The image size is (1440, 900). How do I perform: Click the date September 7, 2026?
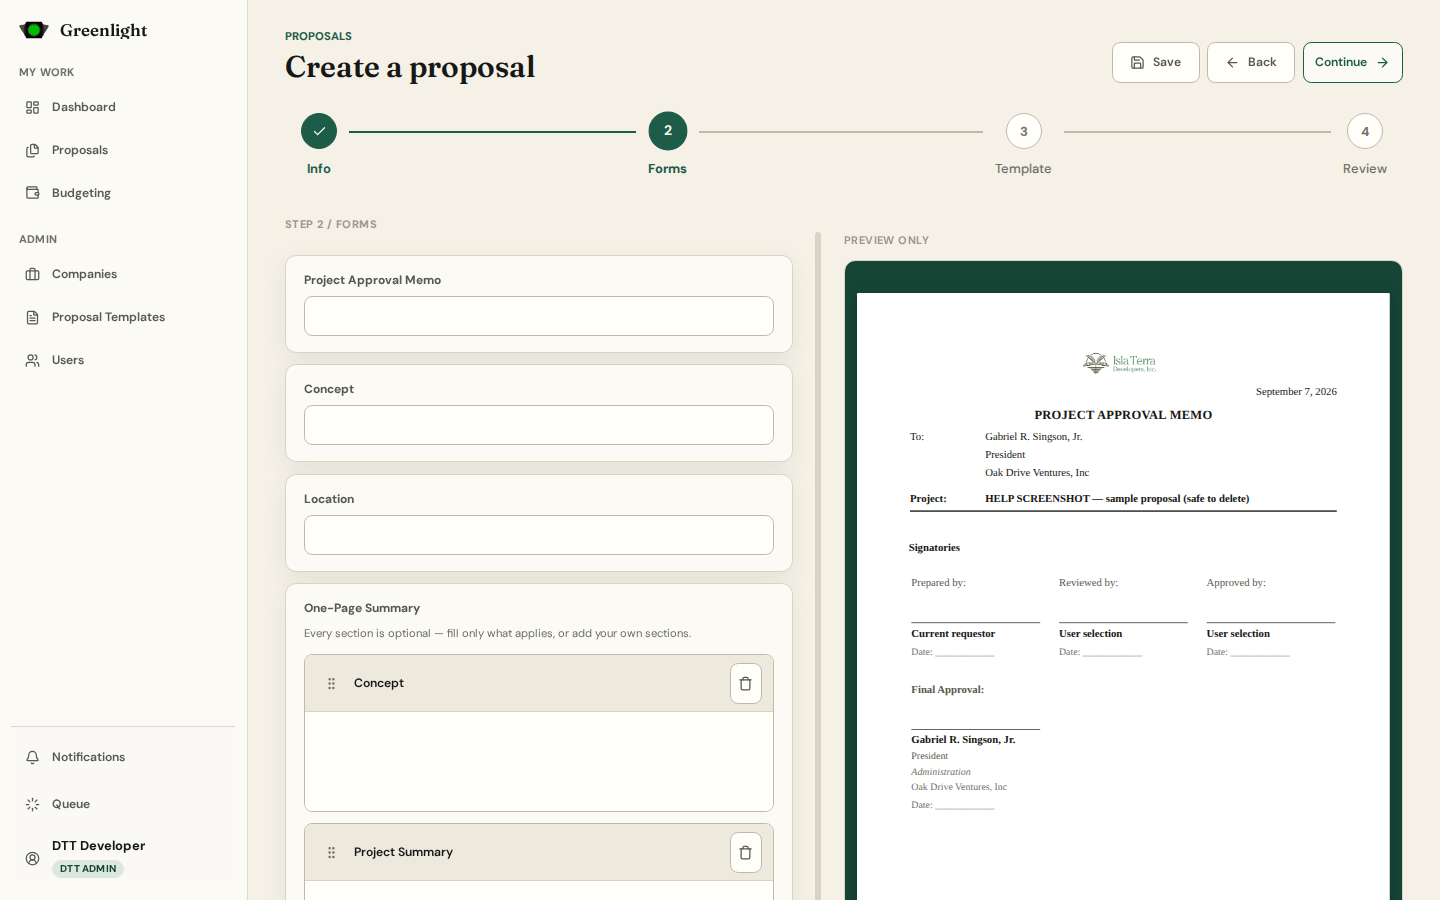click(x=1296, y=392)
